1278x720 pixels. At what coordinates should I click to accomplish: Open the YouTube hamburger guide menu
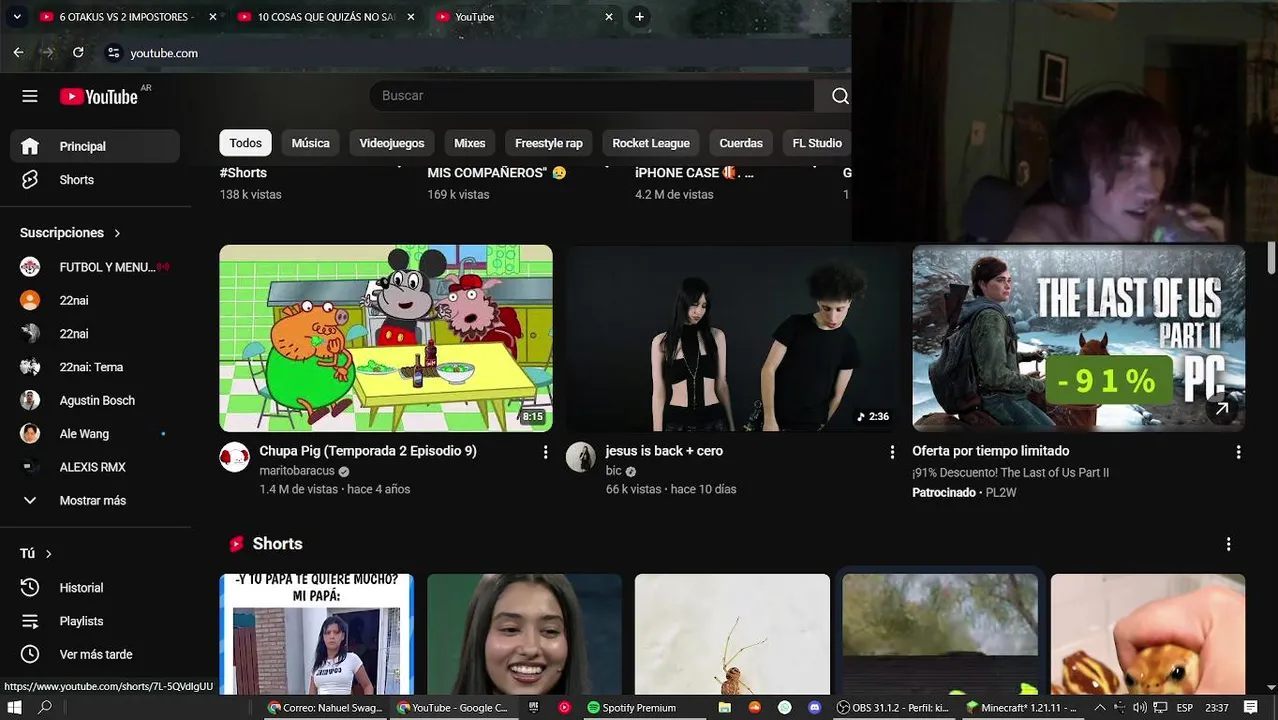pos(30,96)
